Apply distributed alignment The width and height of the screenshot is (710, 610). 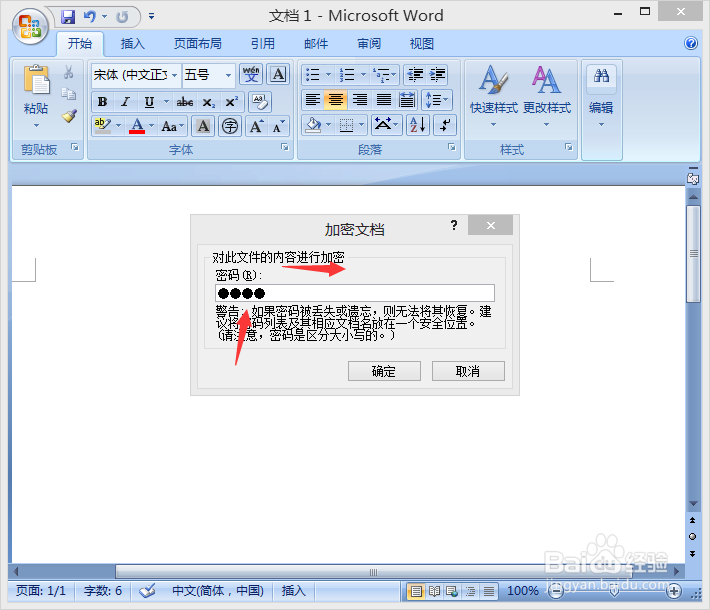[407, 99]
